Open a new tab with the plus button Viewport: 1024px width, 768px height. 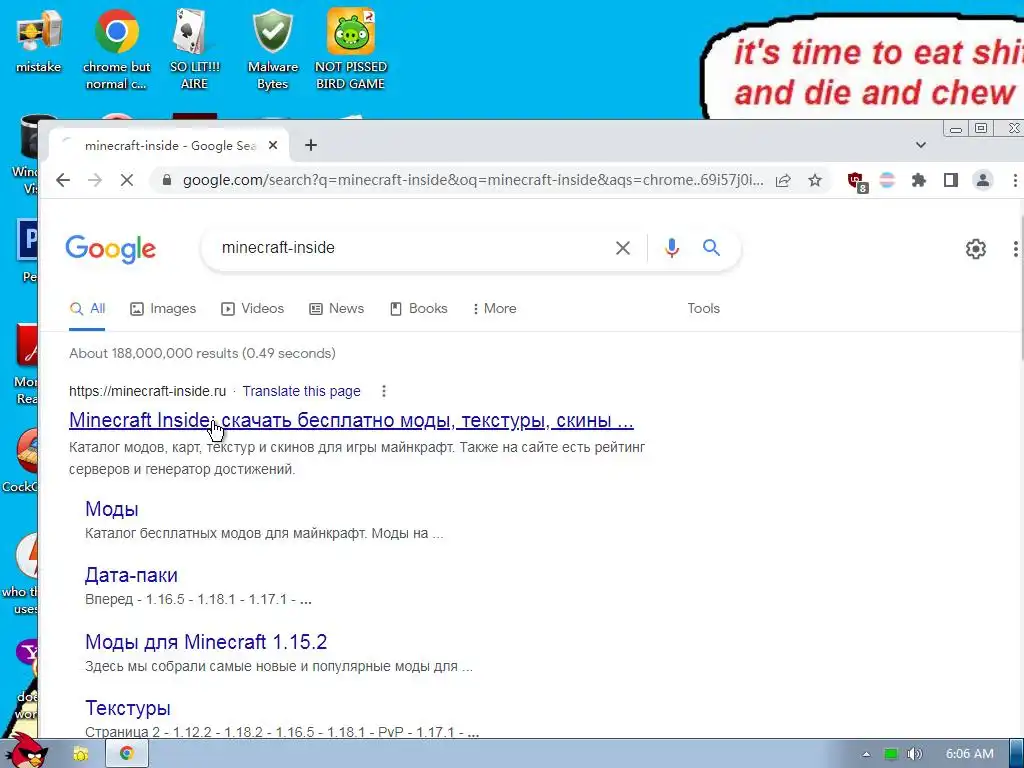pyautogui.click(x=311, y=145)
